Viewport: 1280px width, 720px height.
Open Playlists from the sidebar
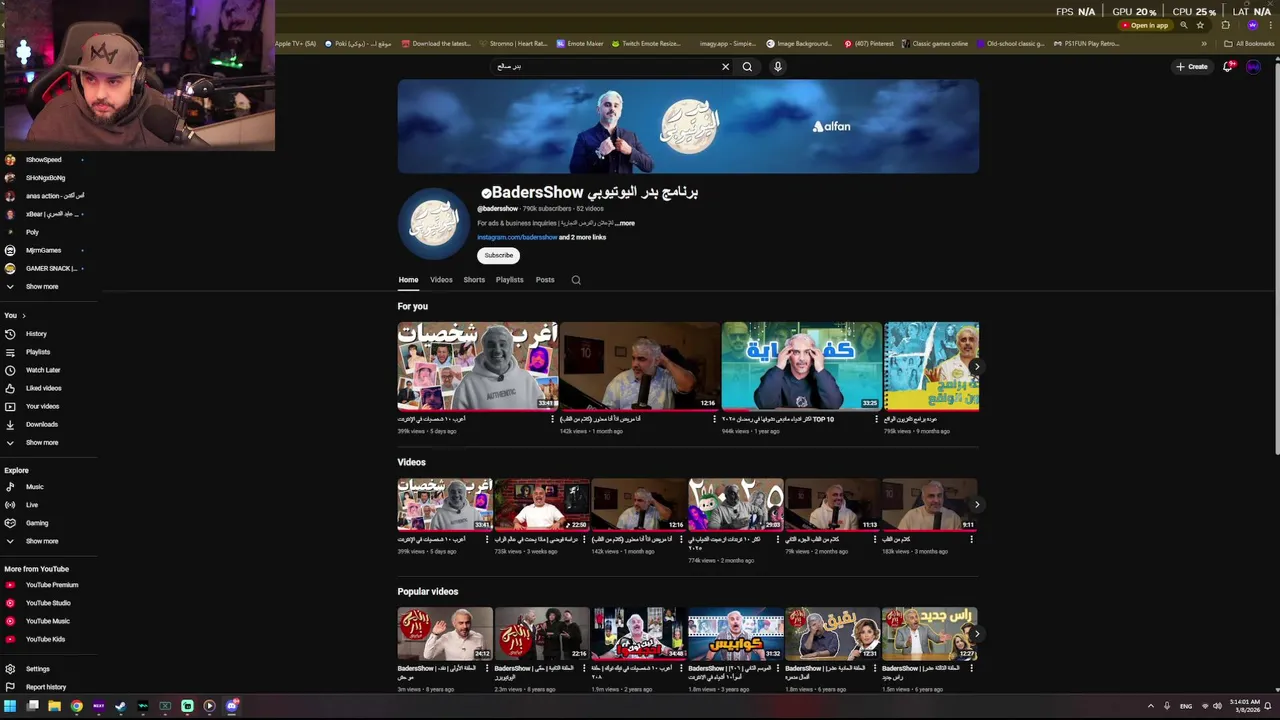point(37,352)
